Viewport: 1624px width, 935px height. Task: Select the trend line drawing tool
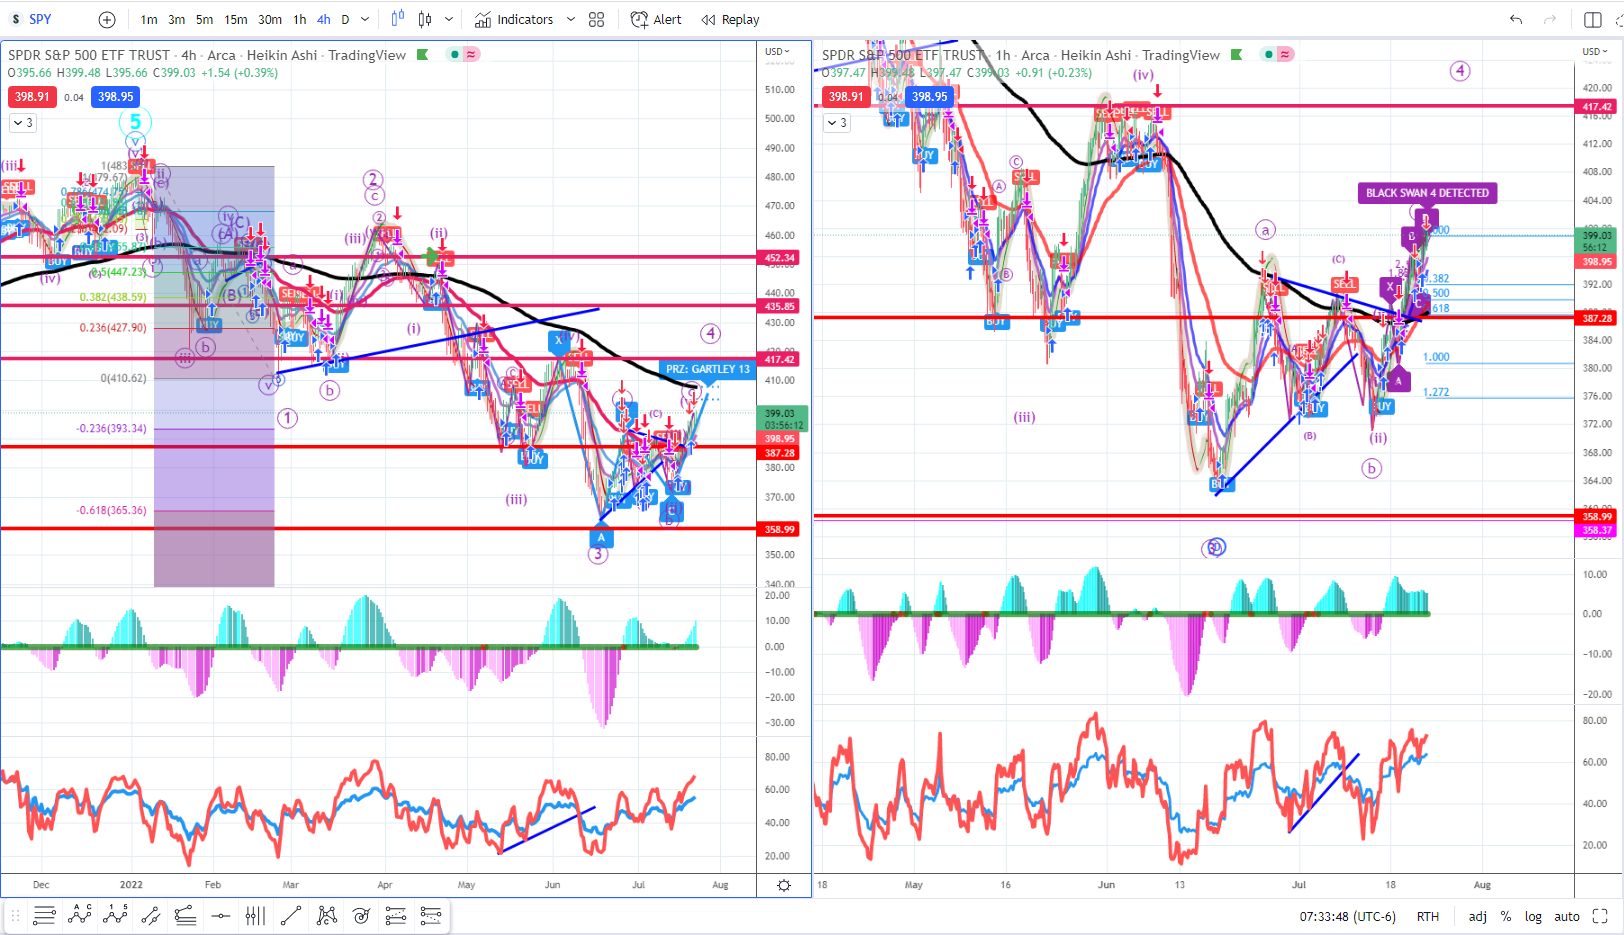pyautogui.click(x=291, y=915)
